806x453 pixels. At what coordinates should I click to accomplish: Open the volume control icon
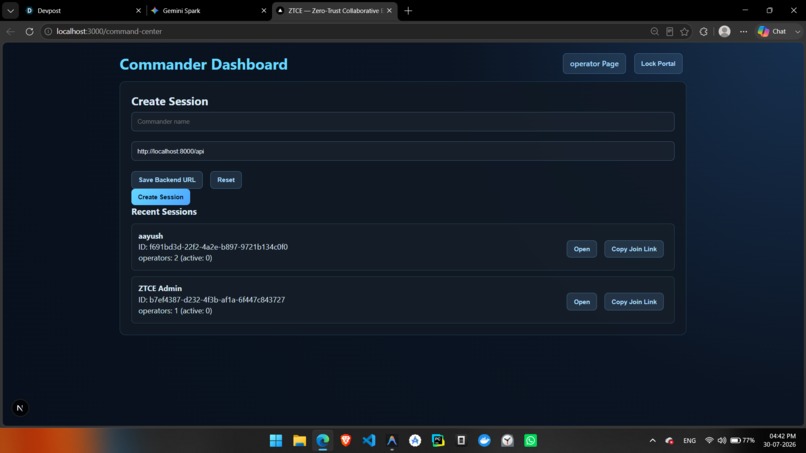coord(722,441)
